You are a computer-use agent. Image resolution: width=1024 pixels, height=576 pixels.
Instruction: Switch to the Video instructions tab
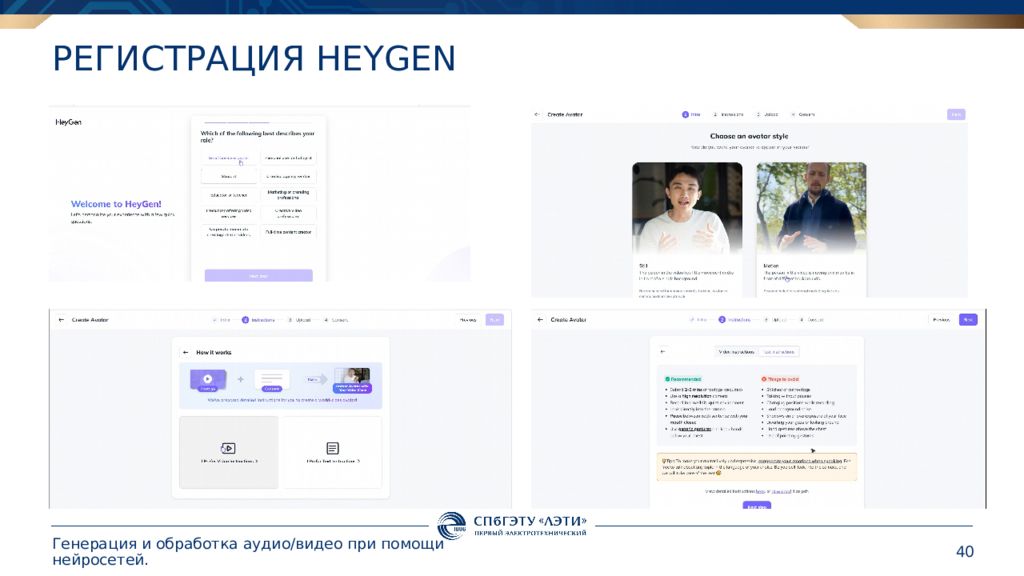[x=736, y=352]
